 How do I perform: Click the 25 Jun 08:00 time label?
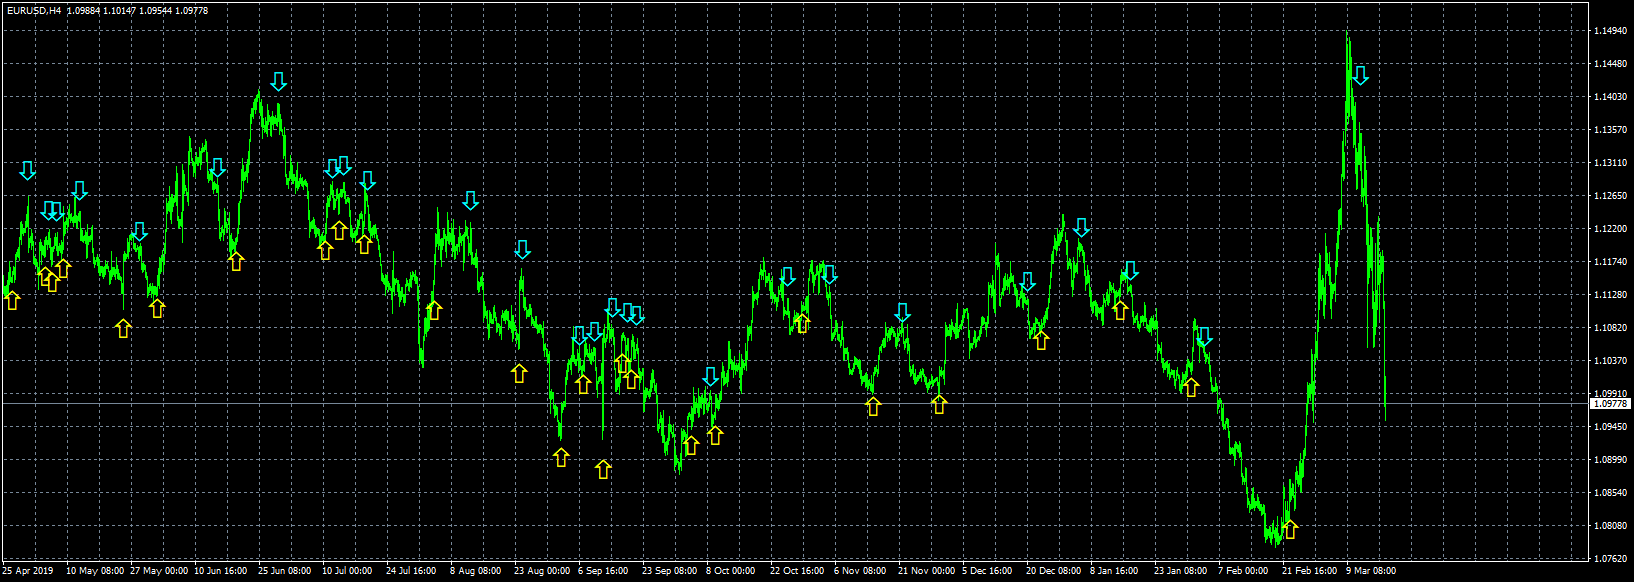click(285, 571)
